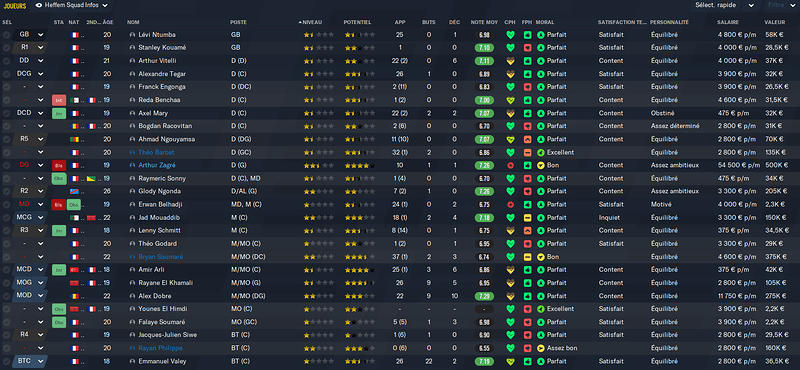
Task: Click the Obs badge for Younes El Himdi
Action: (x=59, y=309)
